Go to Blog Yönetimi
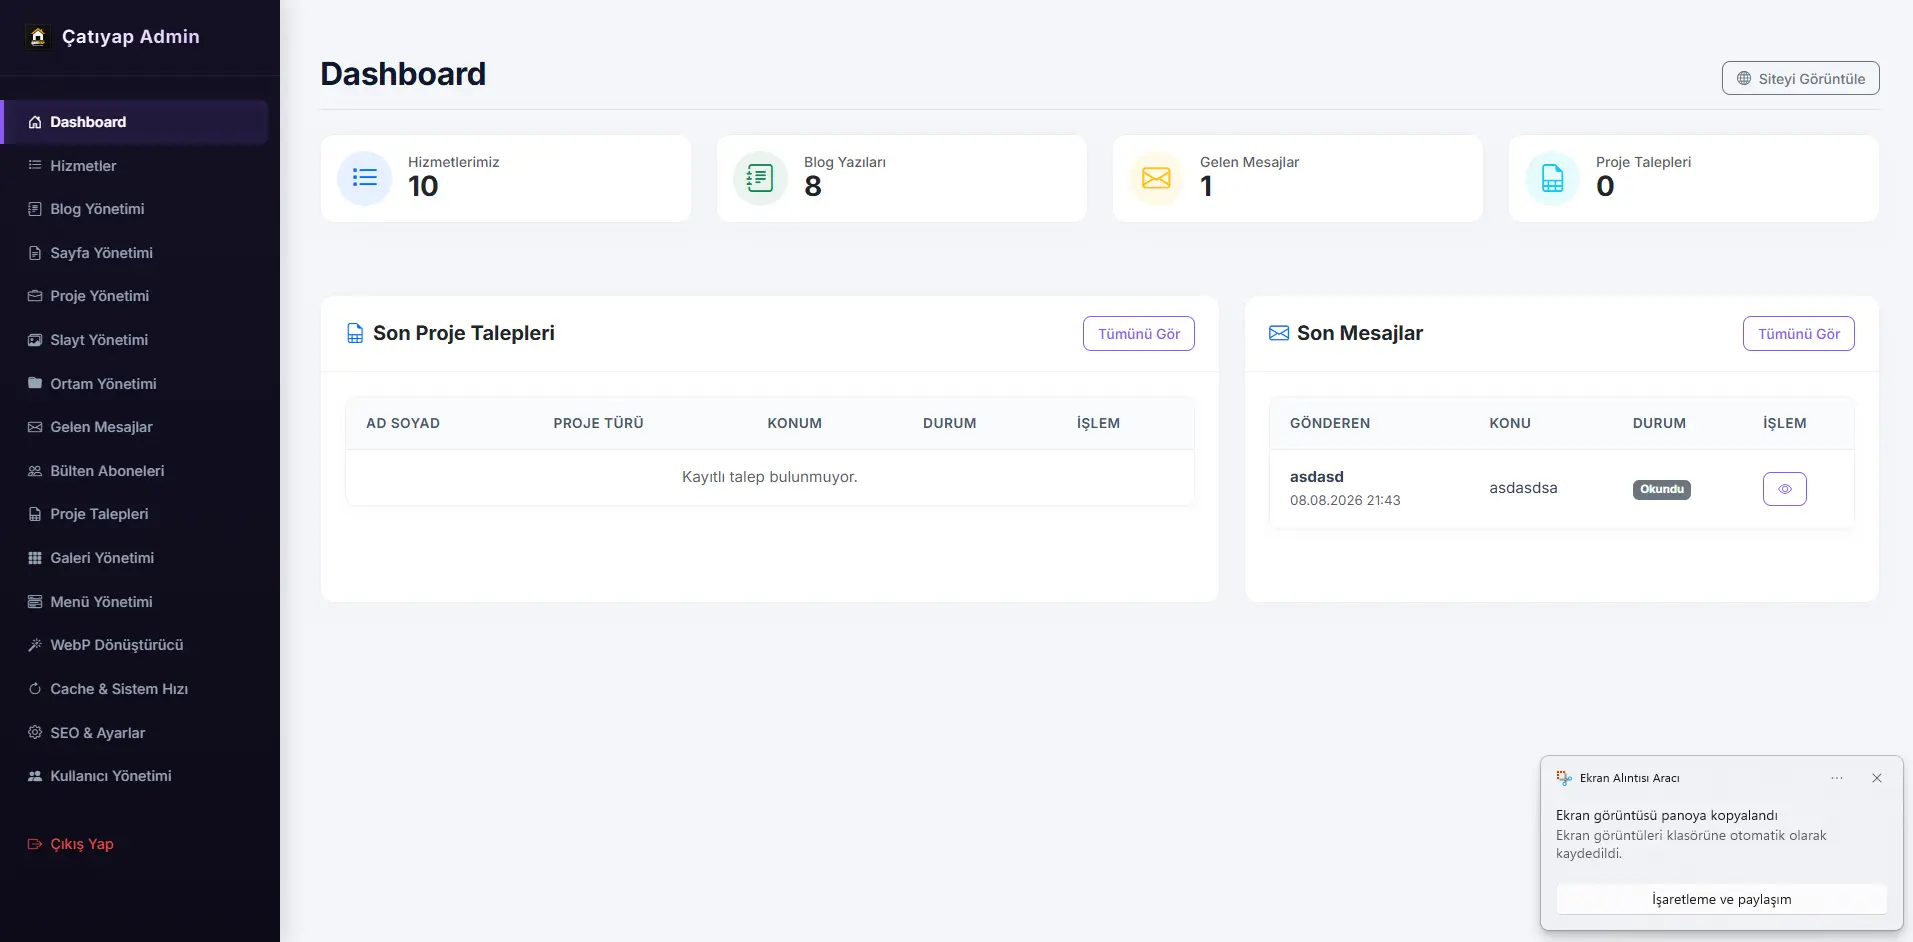Image resolution: width=1913 pixels, height=942 pixels. click(136, 209)
